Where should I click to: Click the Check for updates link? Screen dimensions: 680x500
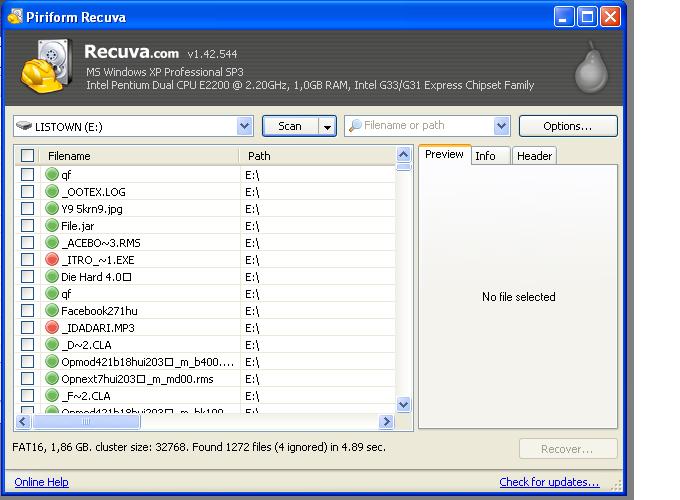(x=549, y=482)
